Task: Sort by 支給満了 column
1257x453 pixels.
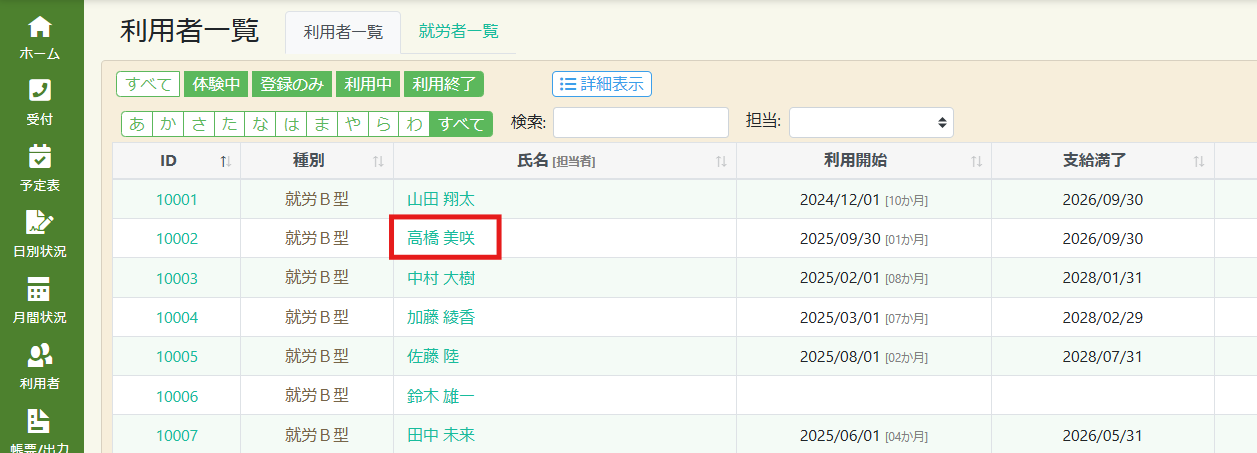Action: (1198, 161)
